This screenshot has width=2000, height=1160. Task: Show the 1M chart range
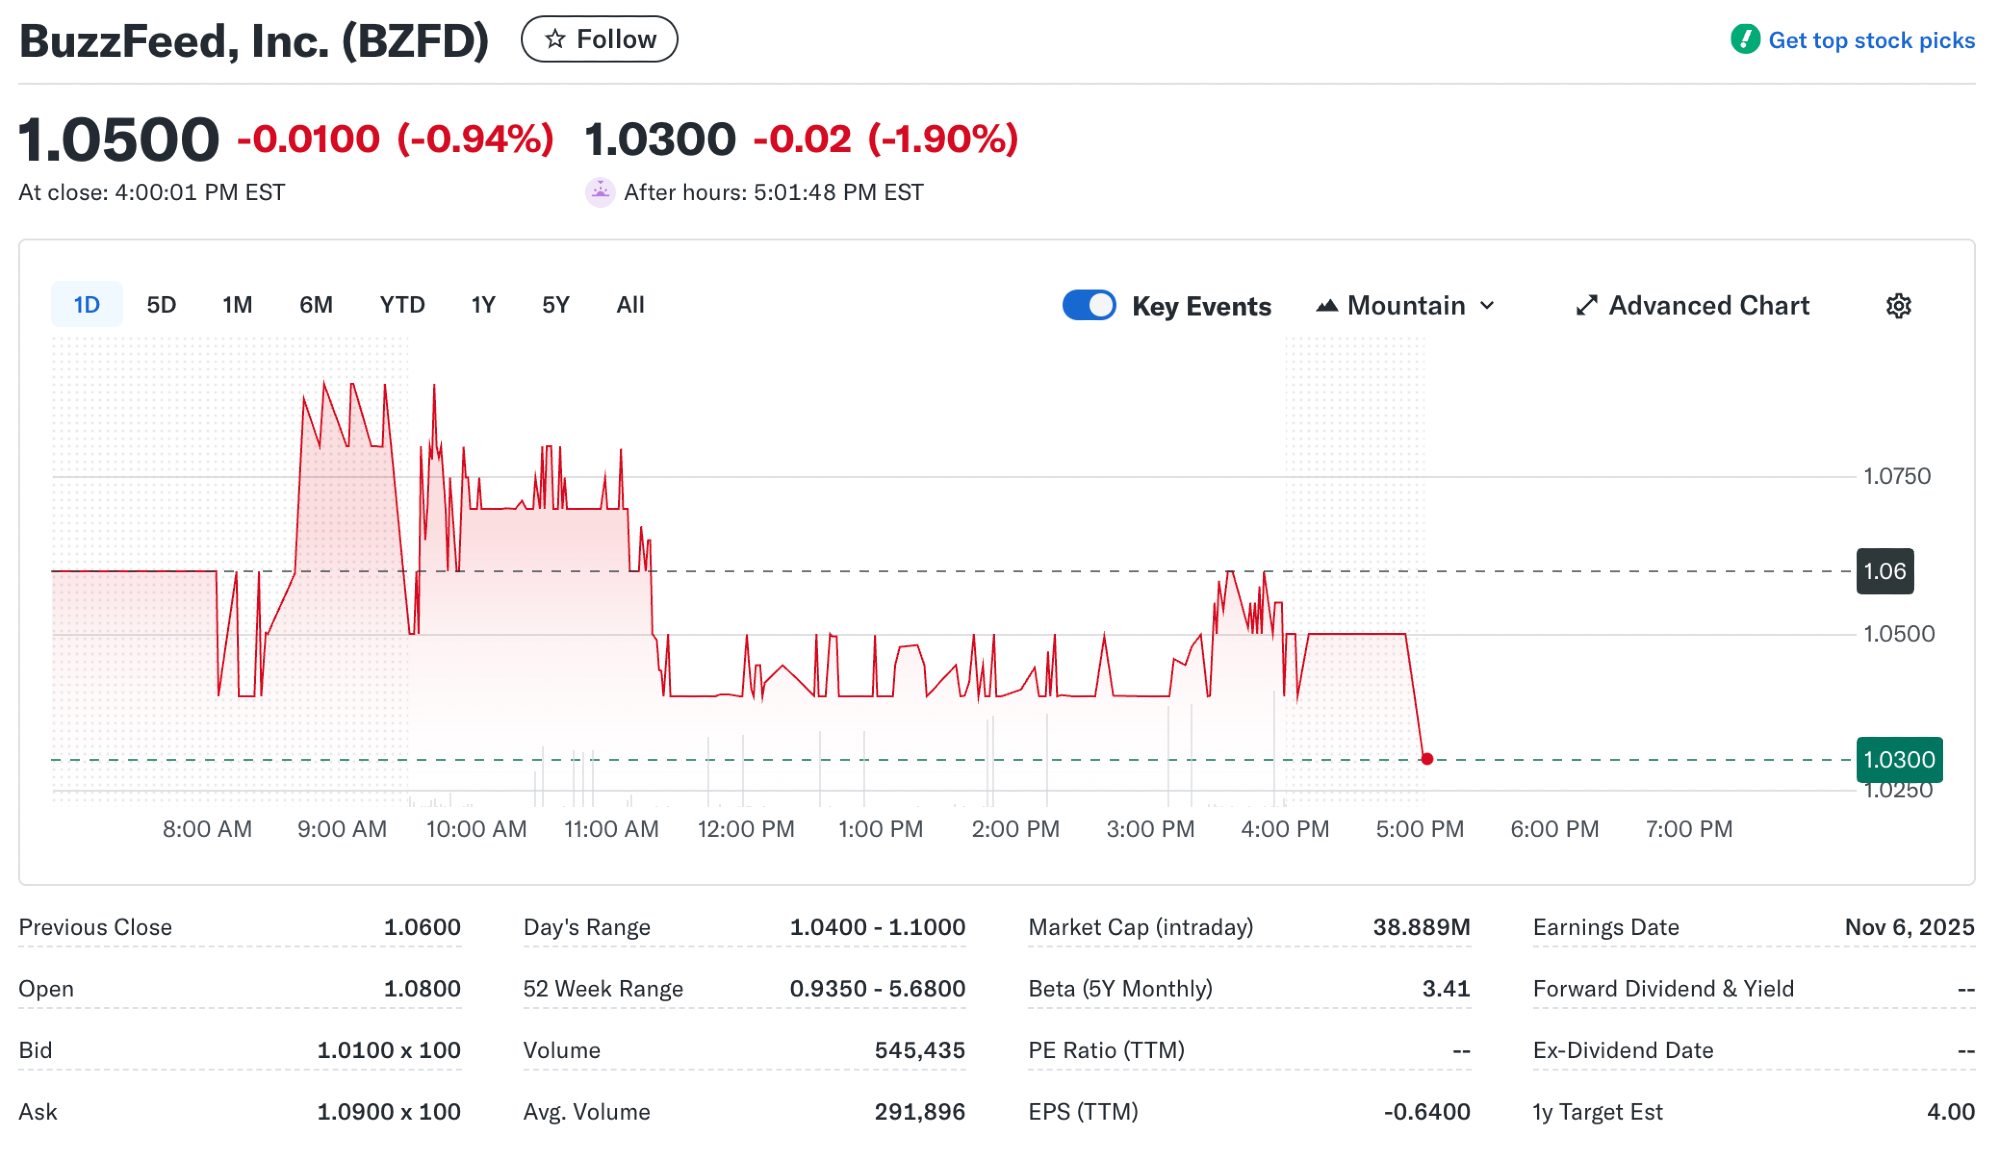click(x=237, y=305)
